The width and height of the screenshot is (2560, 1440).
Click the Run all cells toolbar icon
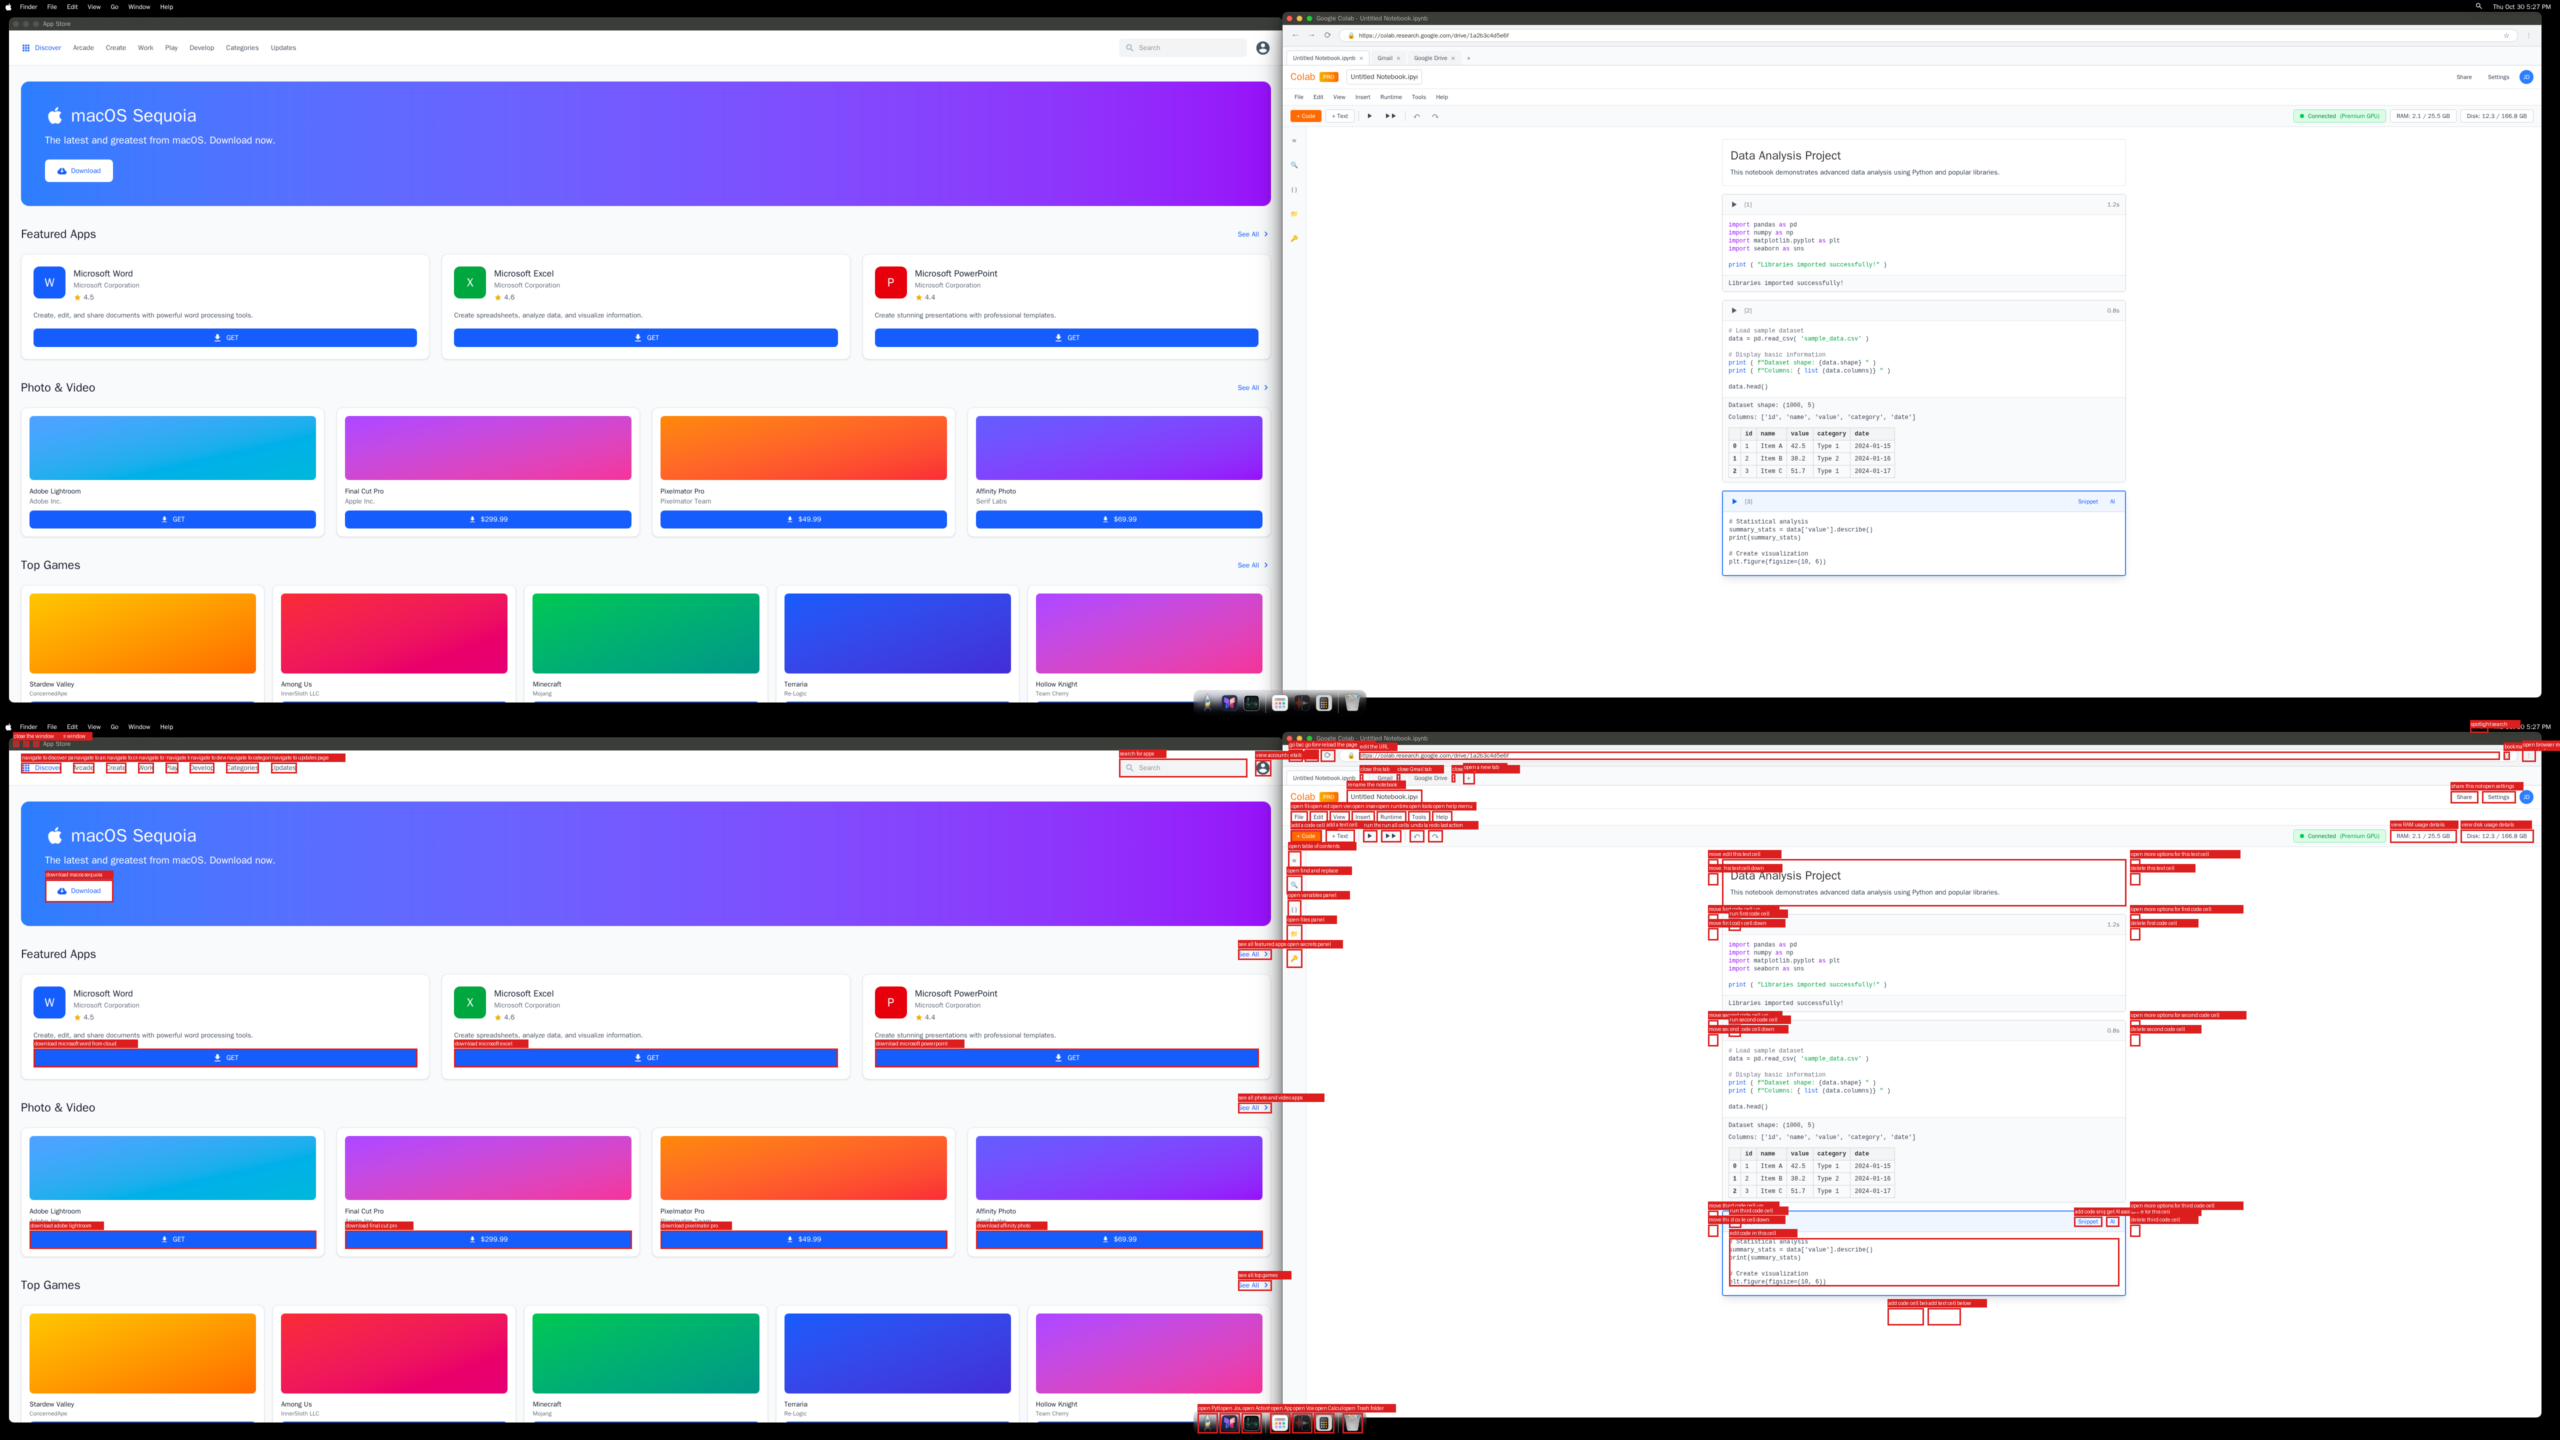click(x=1390, y=116)
